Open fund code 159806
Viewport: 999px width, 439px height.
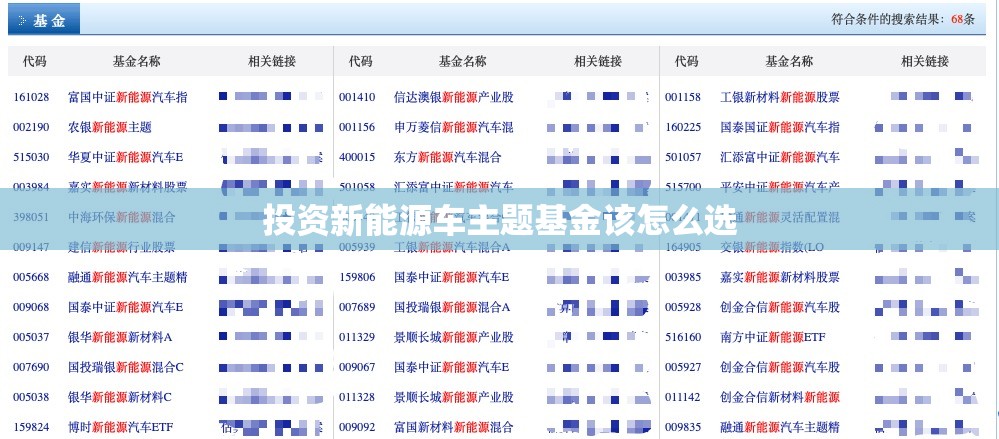pos(357,277)
